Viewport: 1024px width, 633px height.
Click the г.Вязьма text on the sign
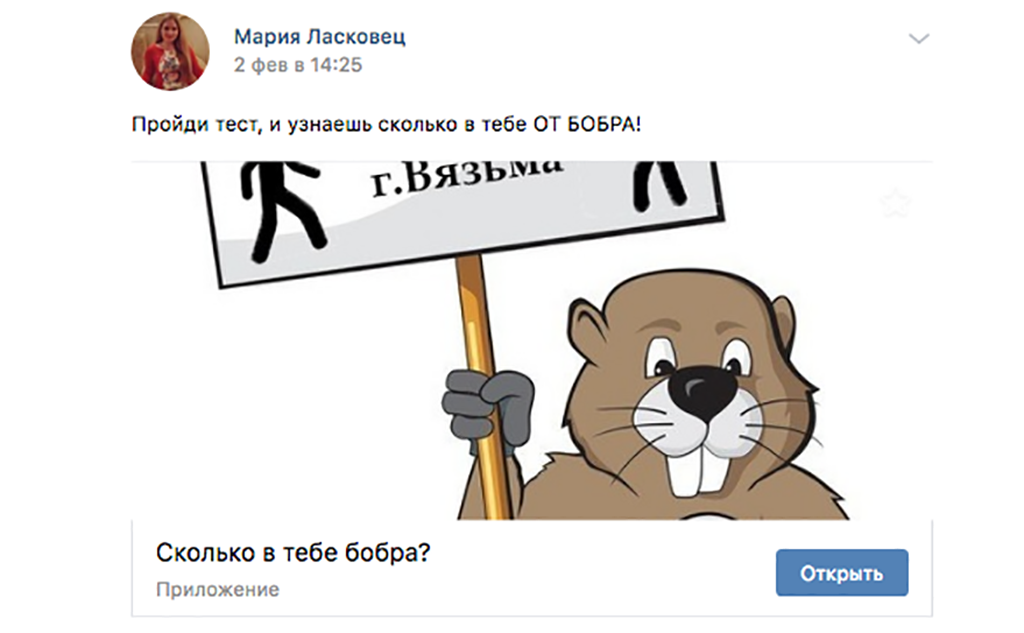pos(466,174)
